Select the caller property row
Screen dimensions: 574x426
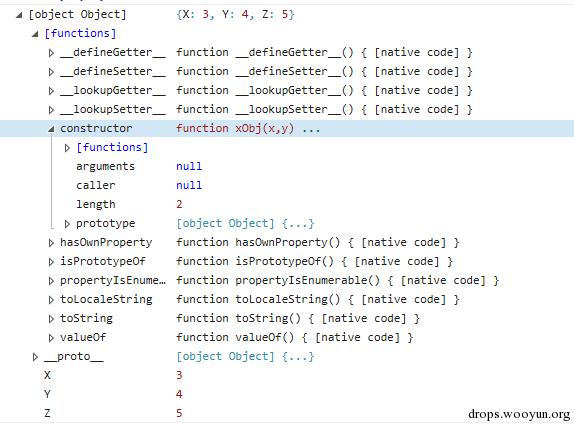click(287, 186)
